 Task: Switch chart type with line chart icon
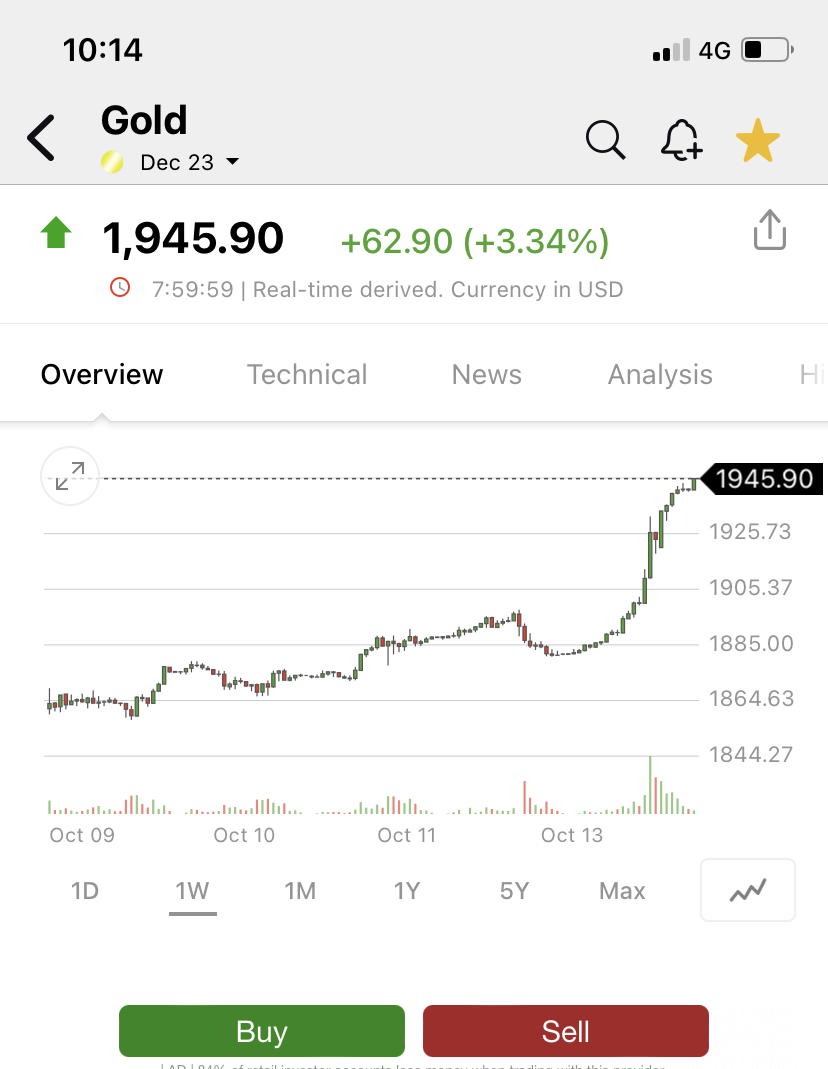point(748,890)
